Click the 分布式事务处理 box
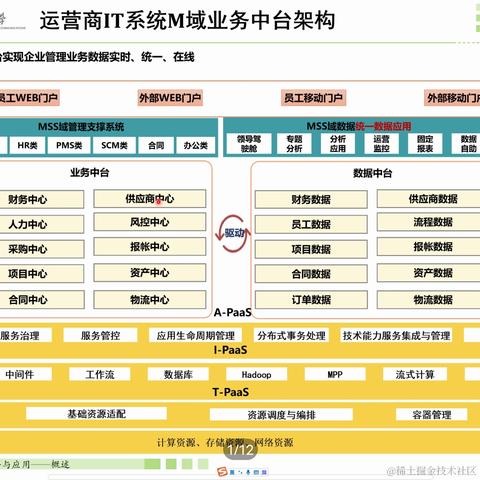The height and width of the screenshot is (480, 480). [292, 335]
